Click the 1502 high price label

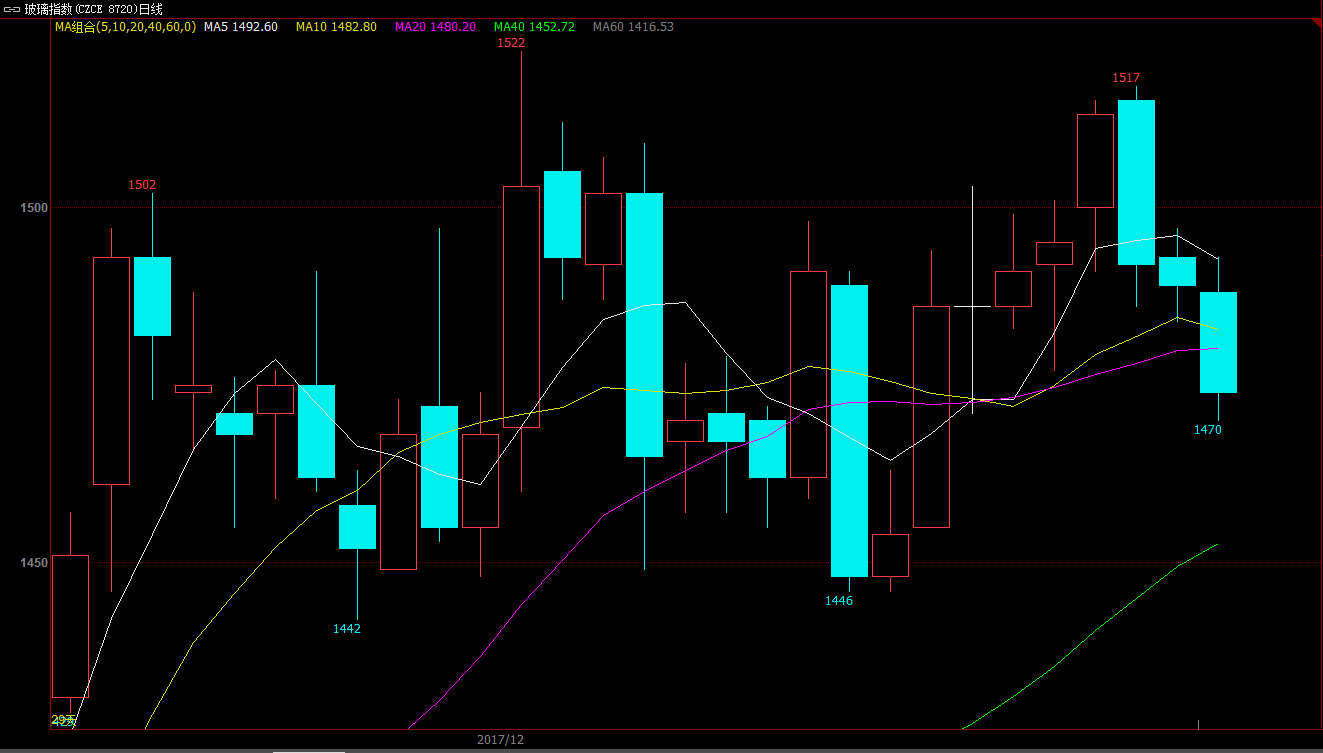click(142, 185)
